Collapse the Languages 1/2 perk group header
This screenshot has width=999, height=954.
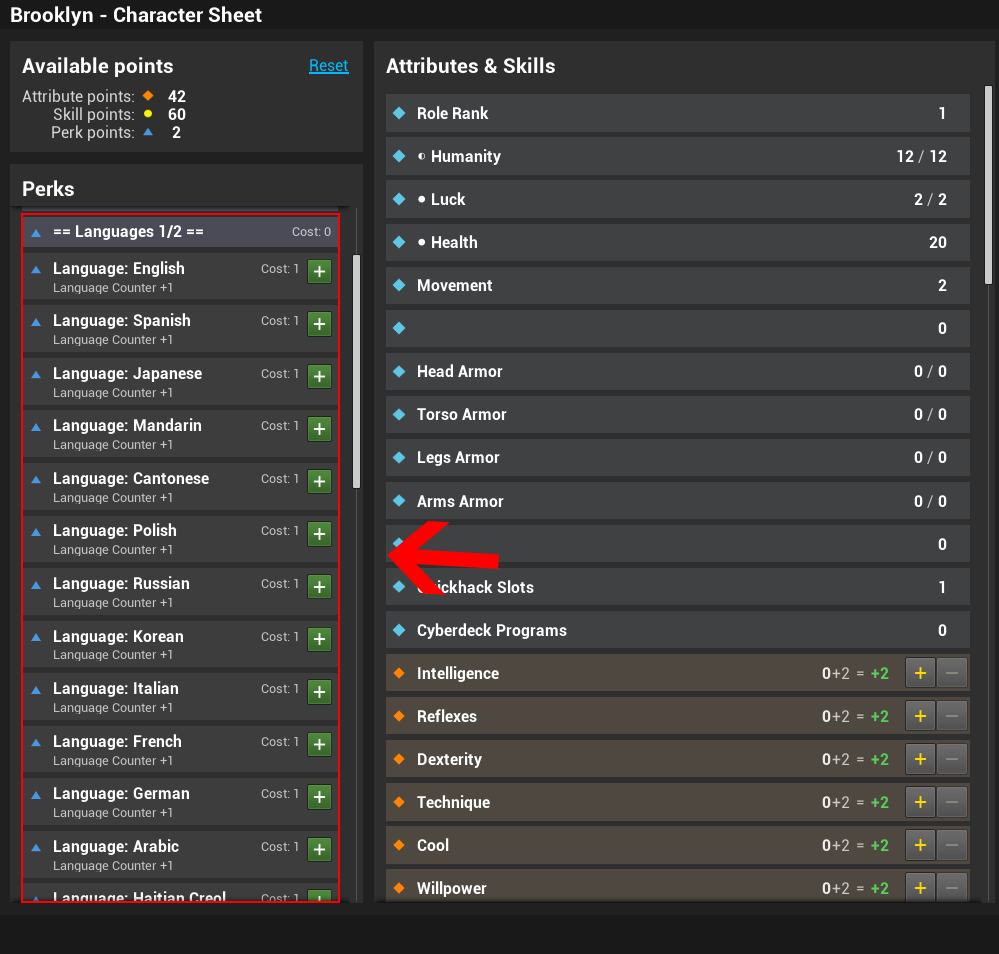tap(180, 232)
